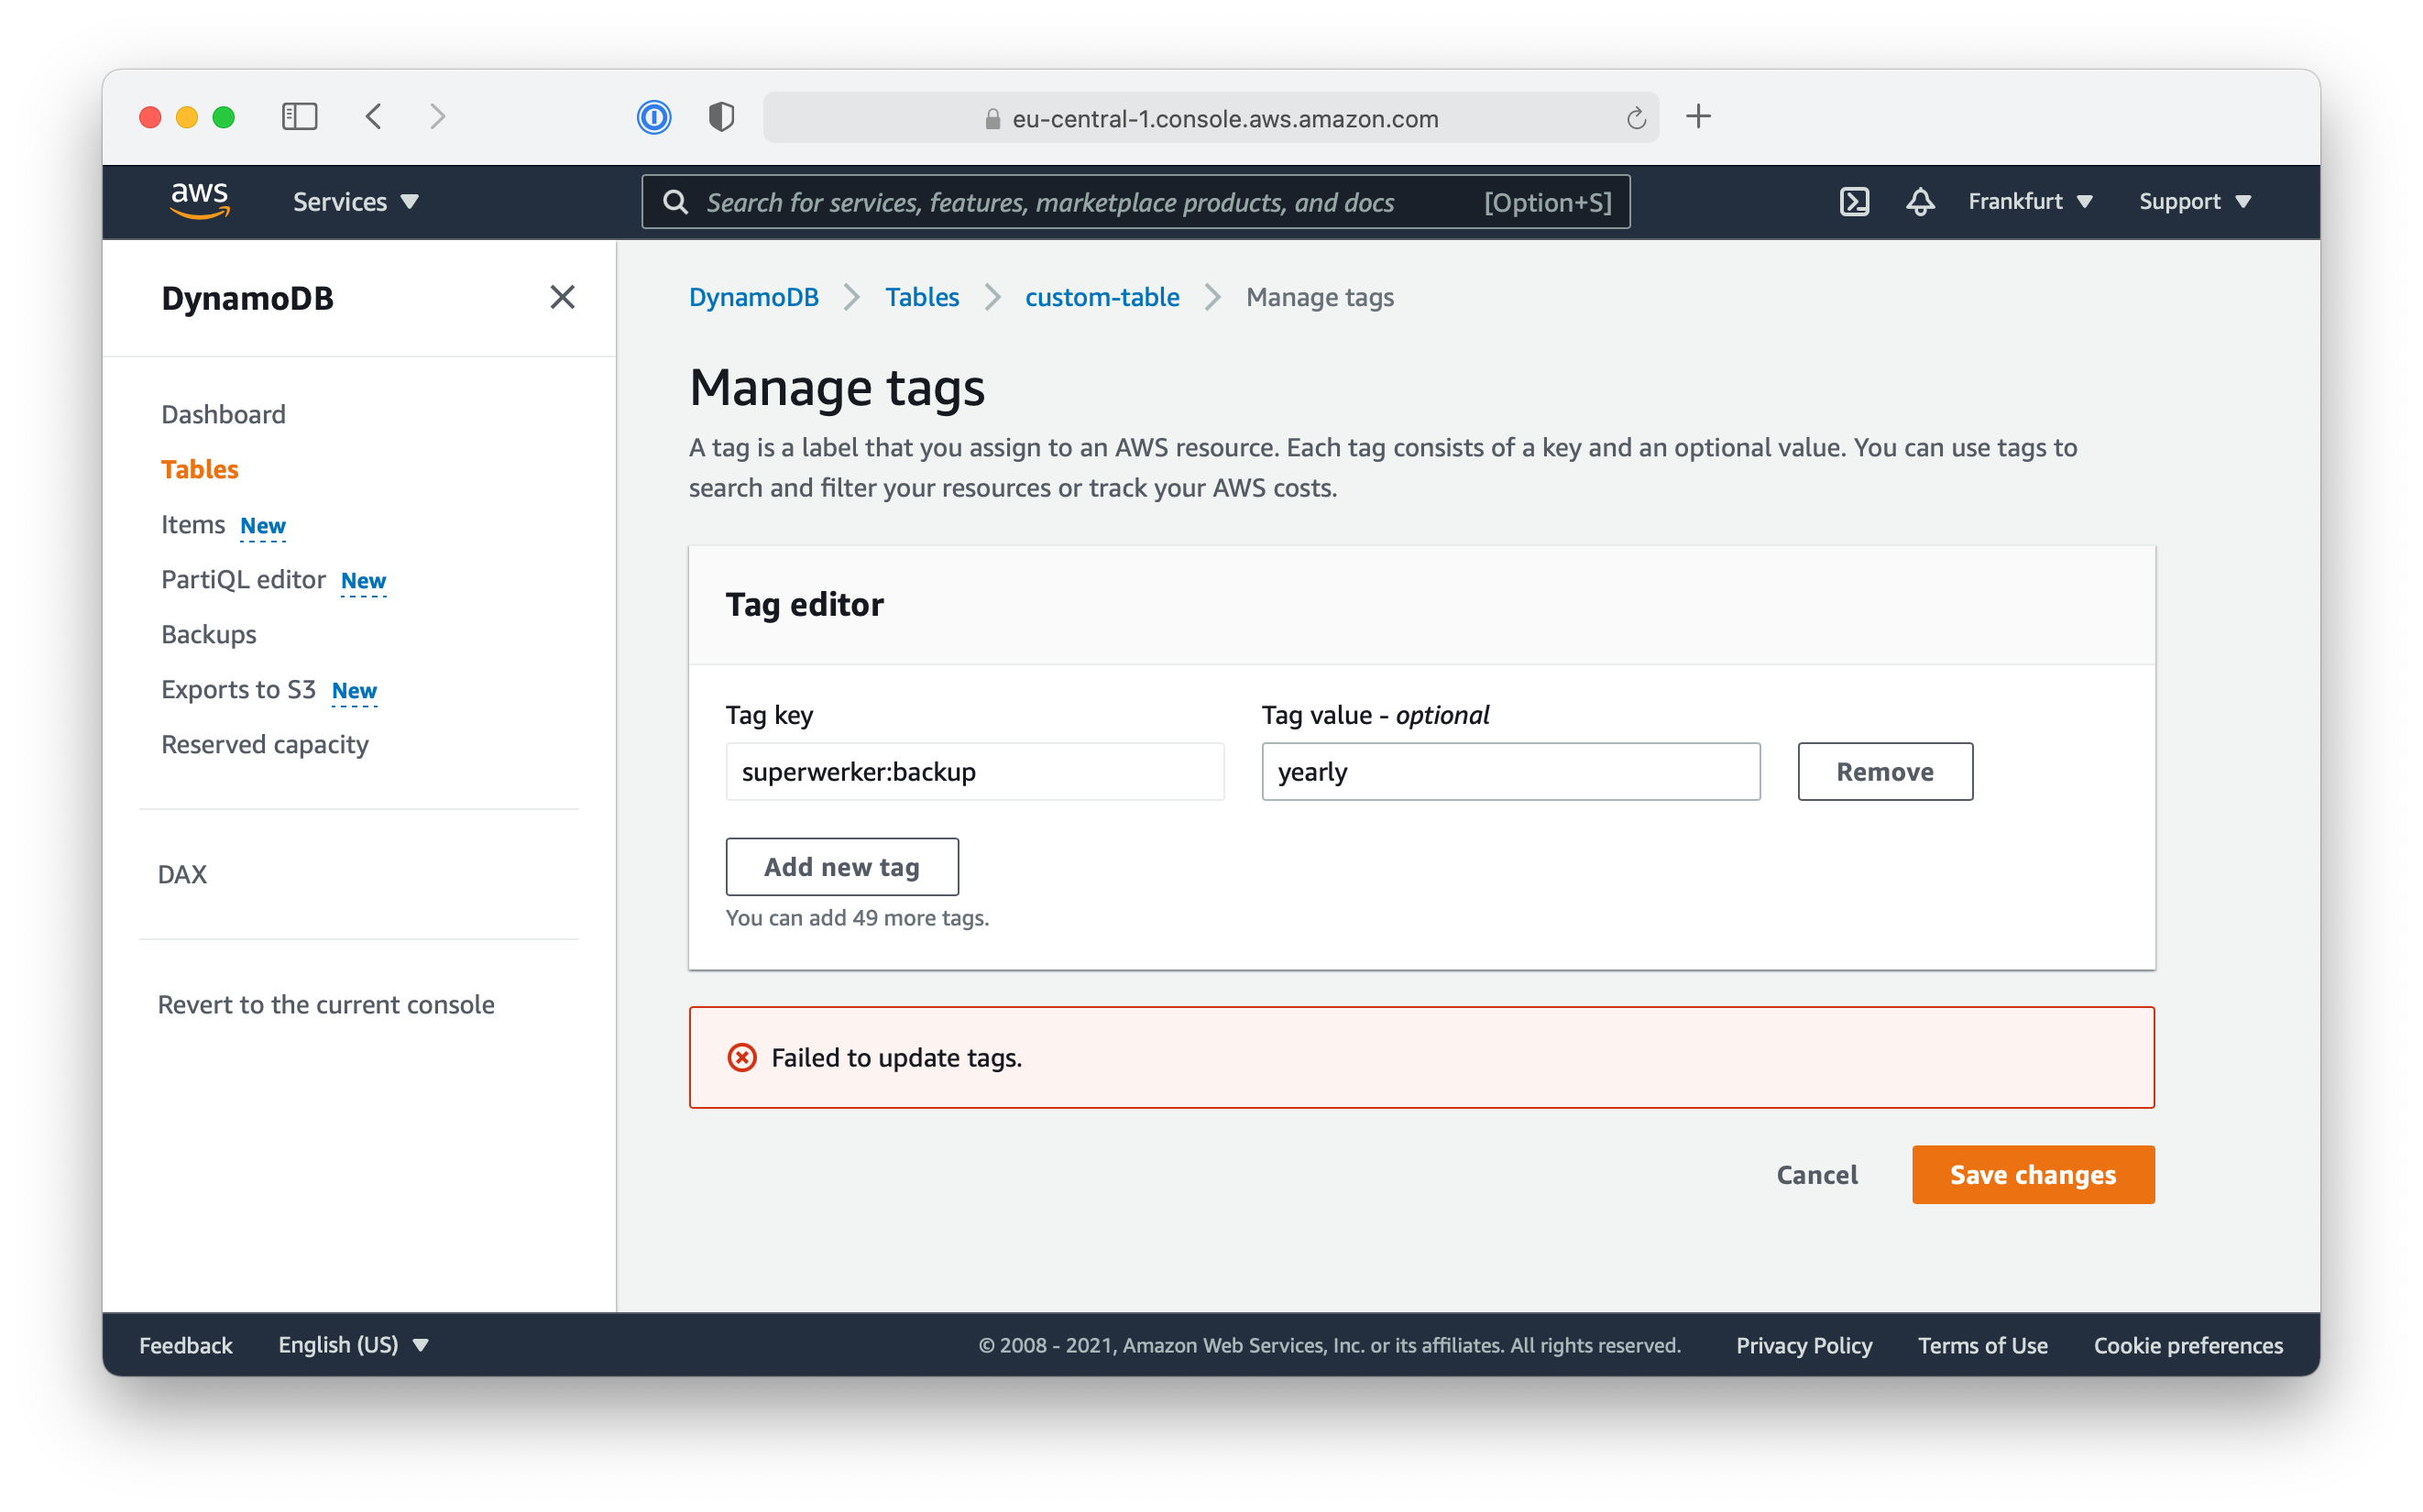Screen dimensions: 2423x1512
Task: Toggle the Safari sidebar icon
Action: tap(299, 117)
